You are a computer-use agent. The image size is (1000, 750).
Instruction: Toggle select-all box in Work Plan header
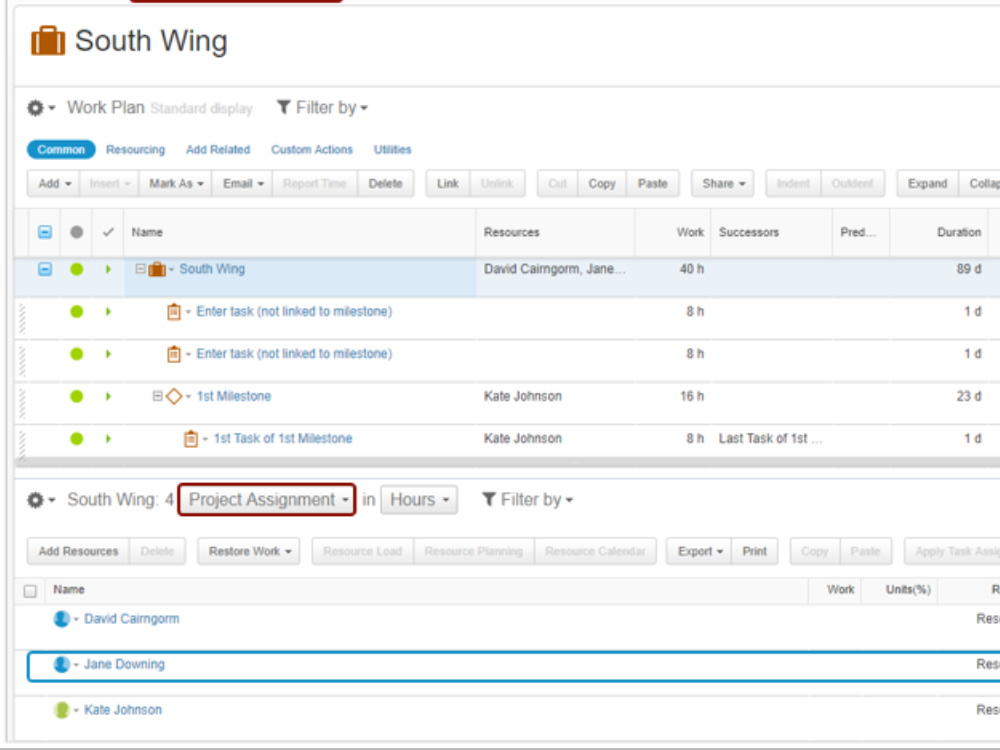pos(45,232)
